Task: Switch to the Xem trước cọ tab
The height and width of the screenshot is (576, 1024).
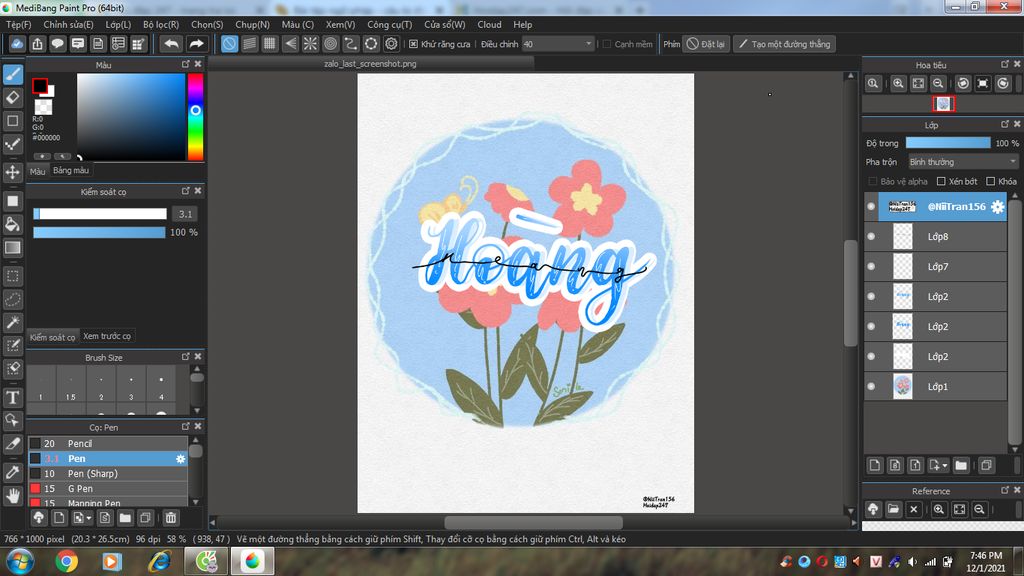Action: (x=106, y=336)
